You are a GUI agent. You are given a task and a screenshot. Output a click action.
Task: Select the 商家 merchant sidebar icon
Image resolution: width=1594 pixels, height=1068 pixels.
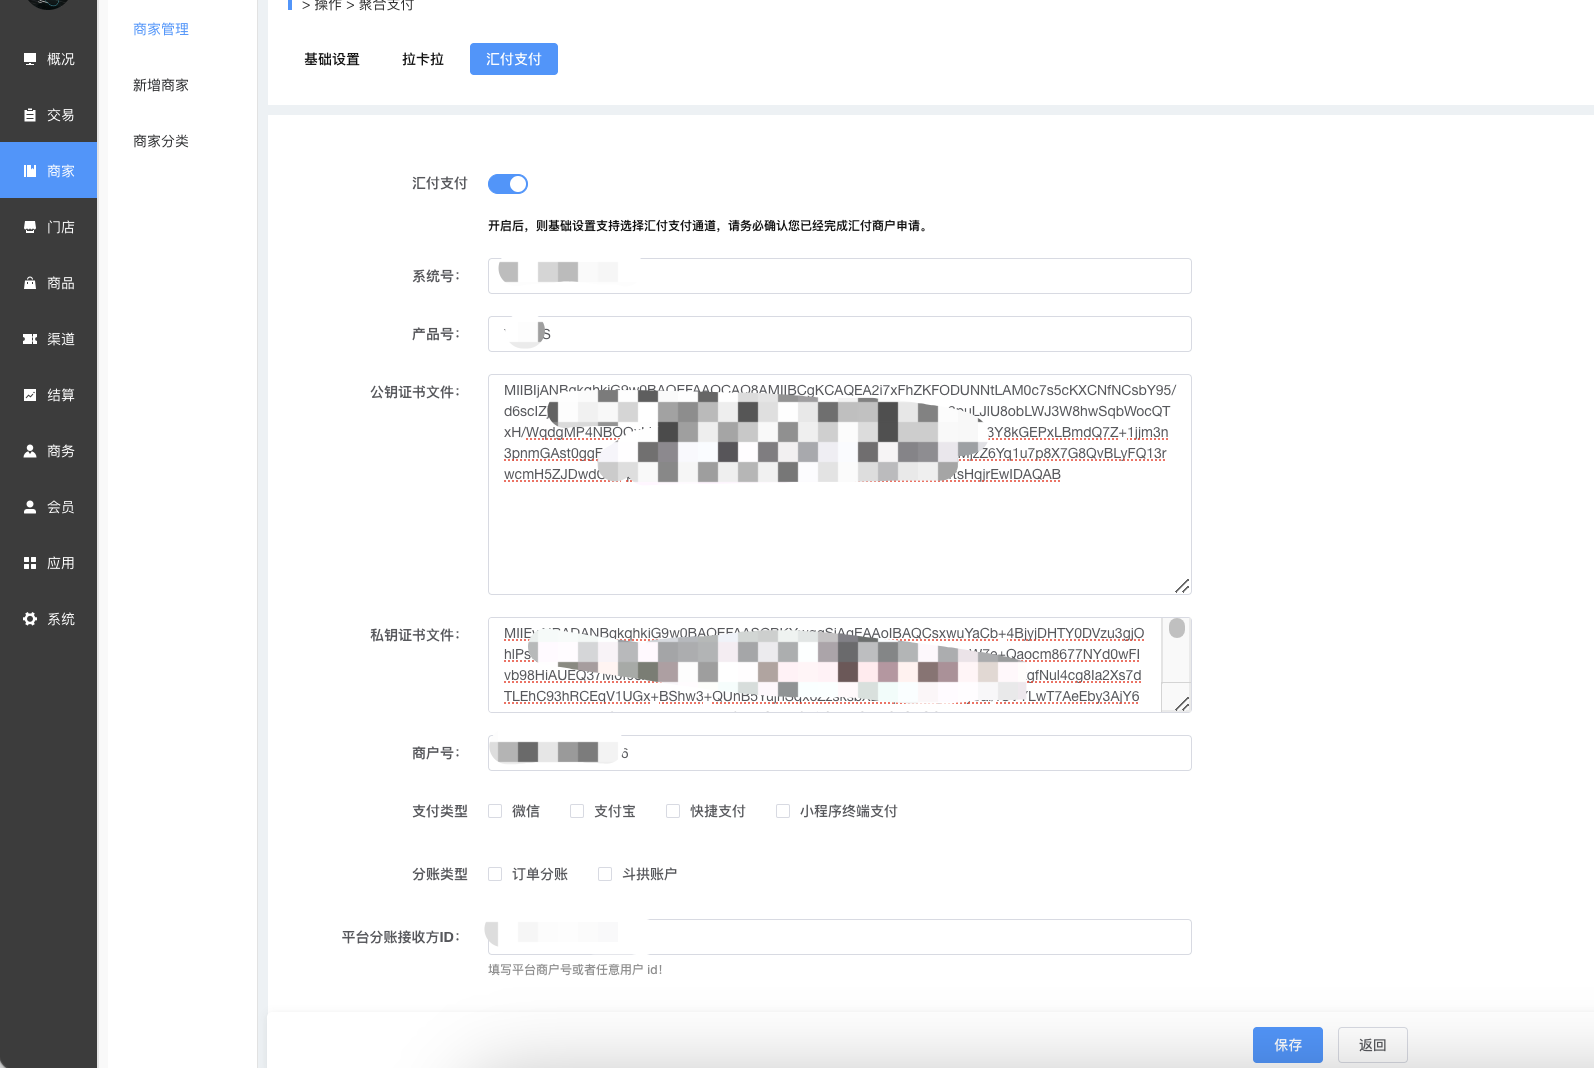click(30, 171)
